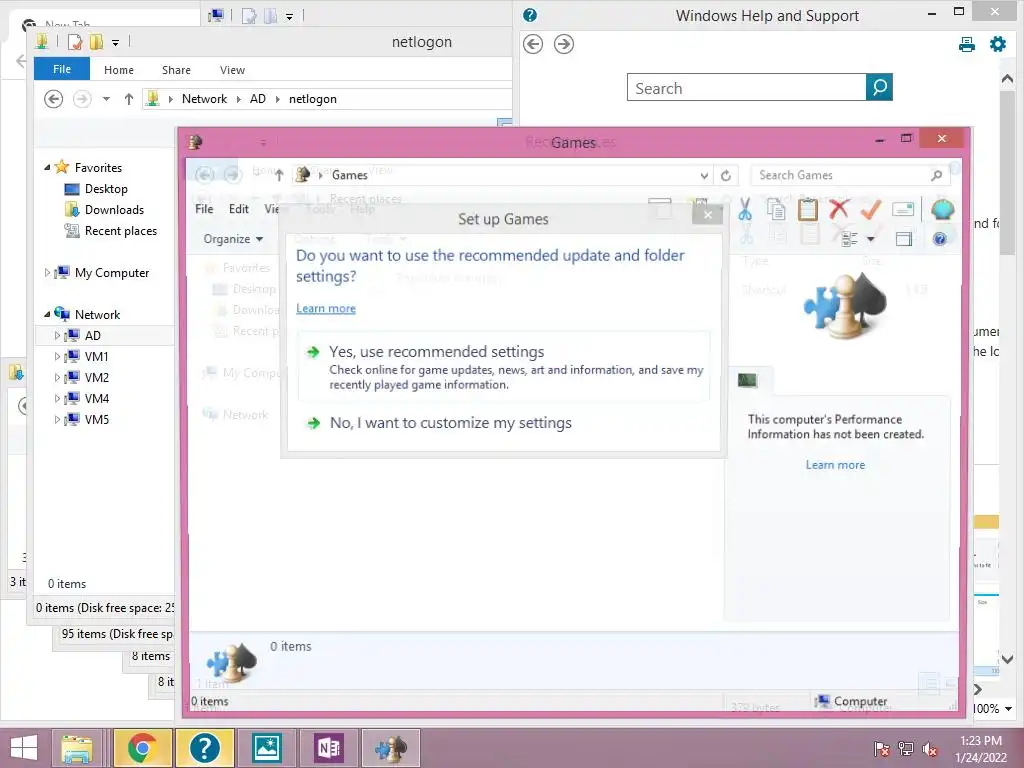The image size is (1024, 768).
Task: Click the Action Center flag in system tray
Action: 882,749
